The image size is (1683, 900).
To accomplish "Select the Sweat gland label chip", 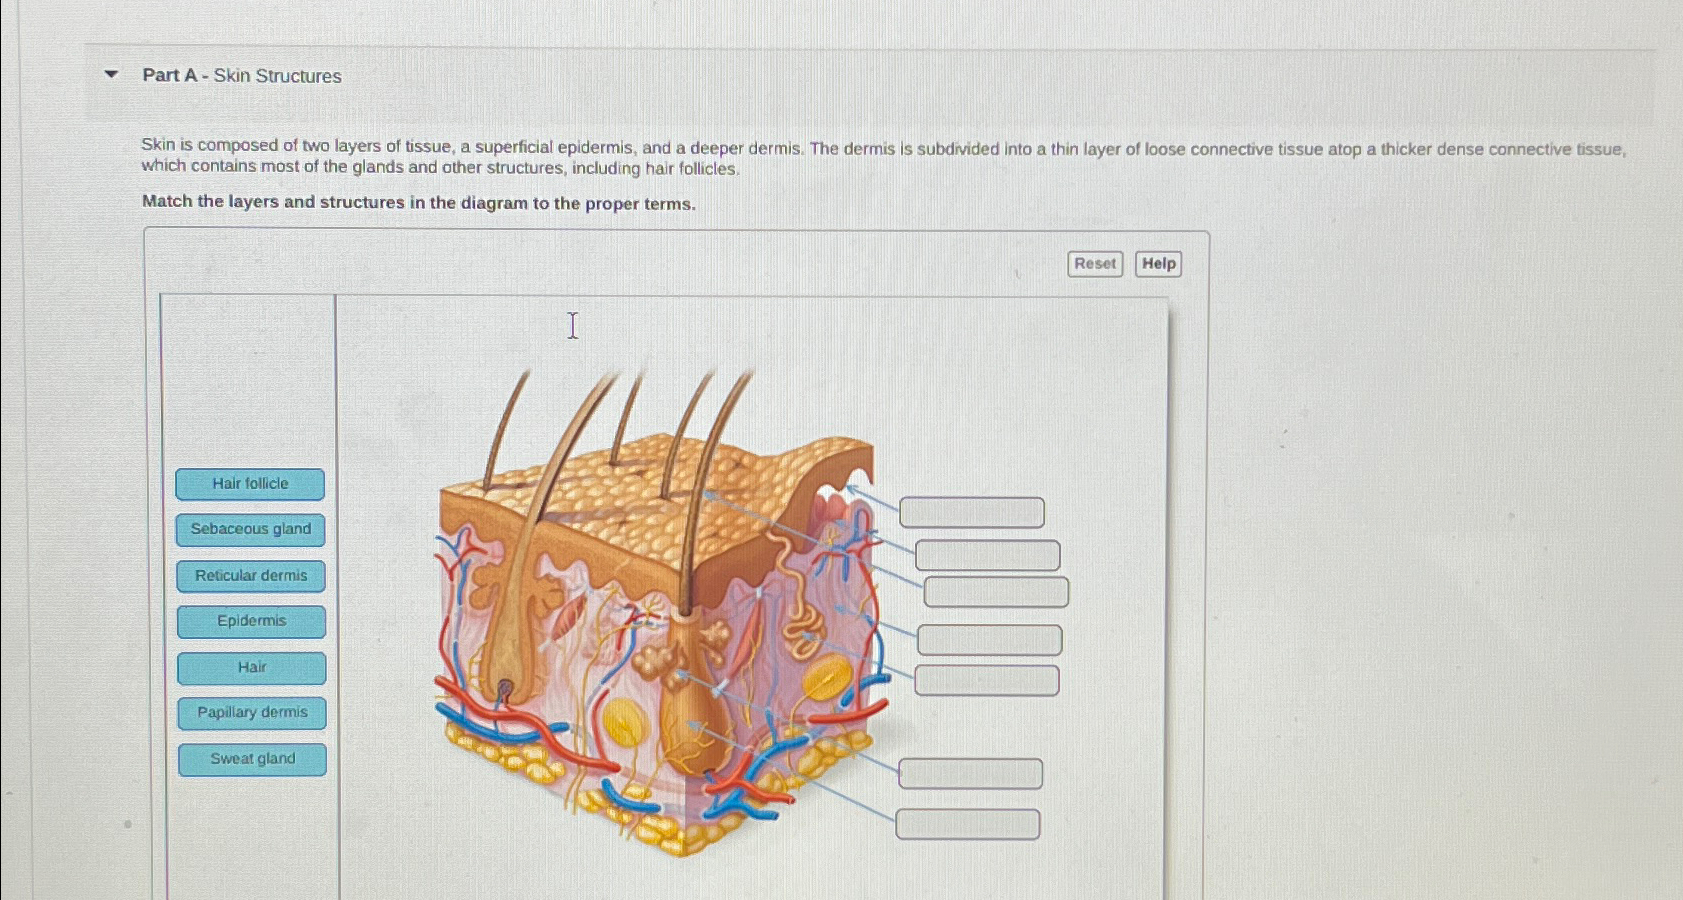I will tap(252, 759).
